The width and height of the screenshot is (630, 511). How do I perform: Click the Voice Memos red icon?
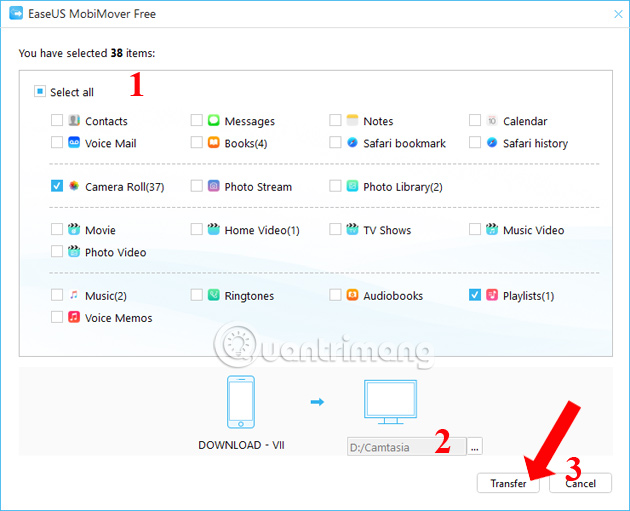click(74, 317)
